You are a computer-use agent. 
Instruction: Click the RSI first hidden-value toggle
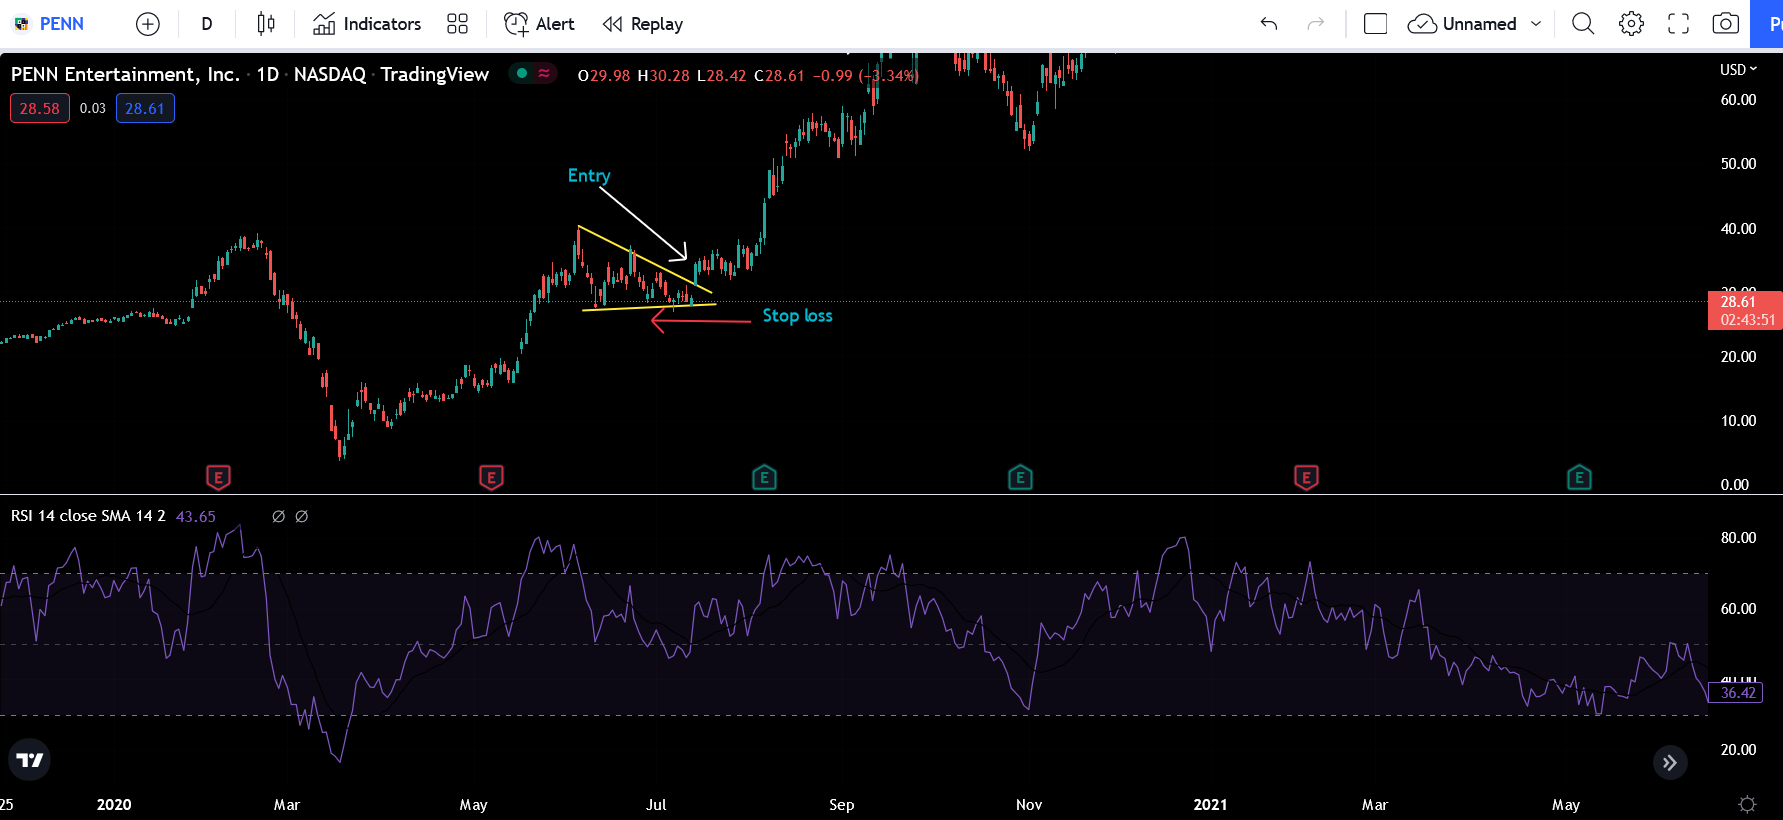[x=278, y=516]
